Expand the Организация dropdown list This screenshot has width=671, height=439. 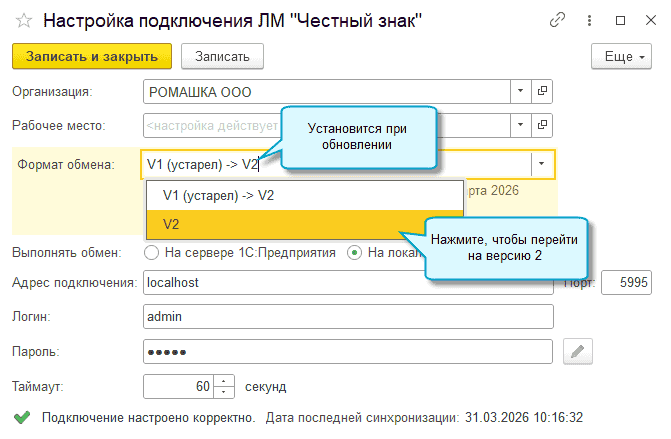tap(520, 91)
